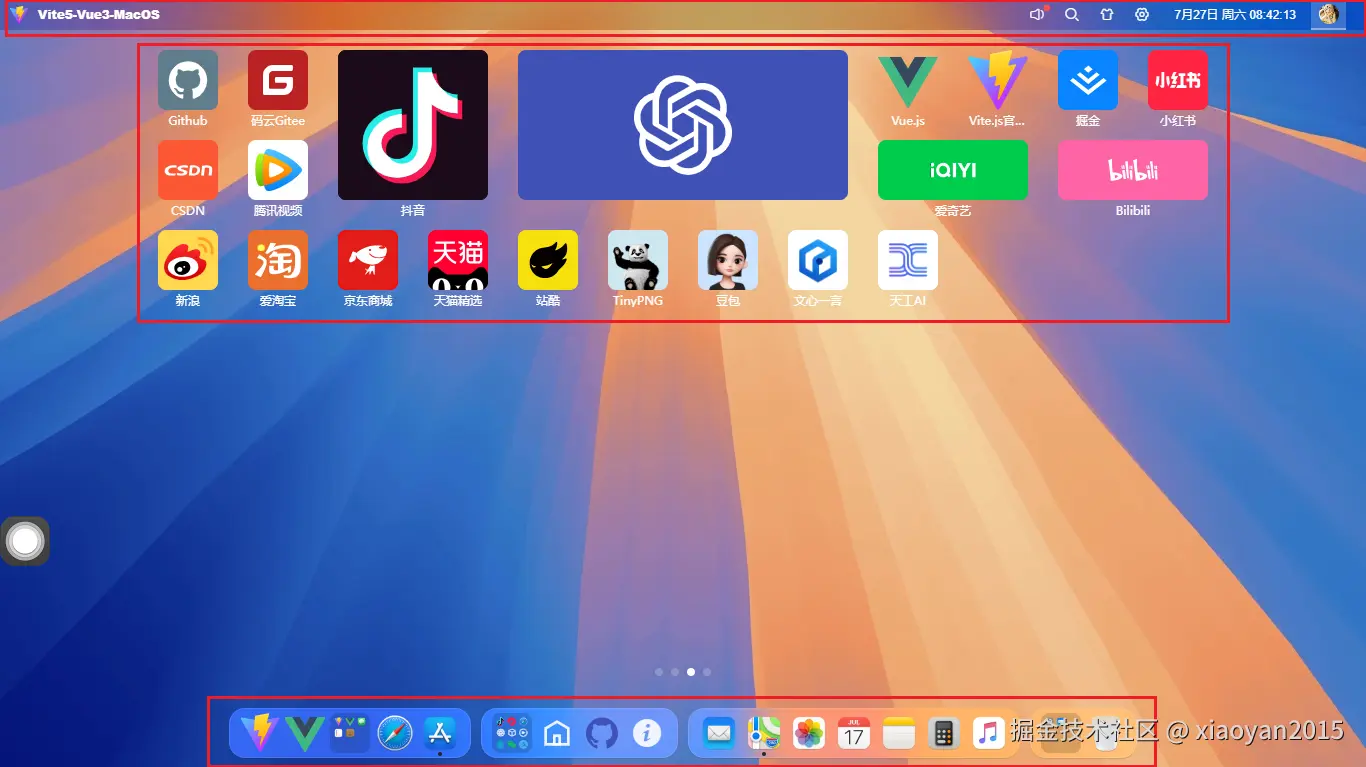
Task: Open the CSDN app icon
Action: point(188,170)
